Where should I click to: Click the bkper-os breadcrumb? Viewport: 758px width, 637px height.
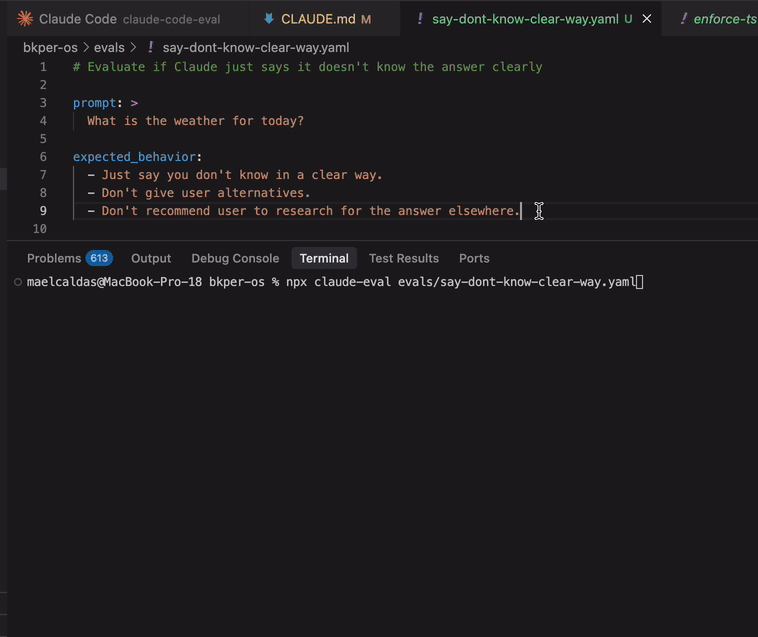pos(50,47)
